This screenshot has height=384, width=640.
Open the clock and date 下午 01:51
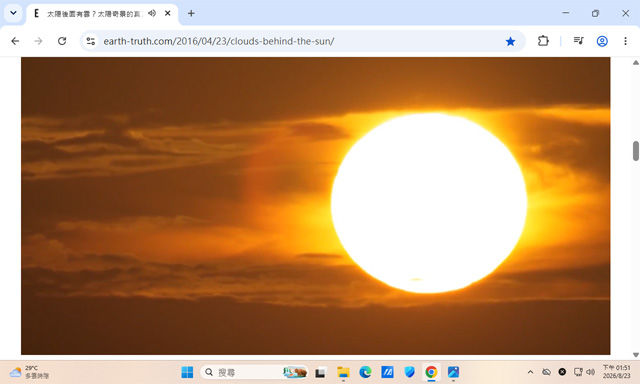click(x=616, y=372)
